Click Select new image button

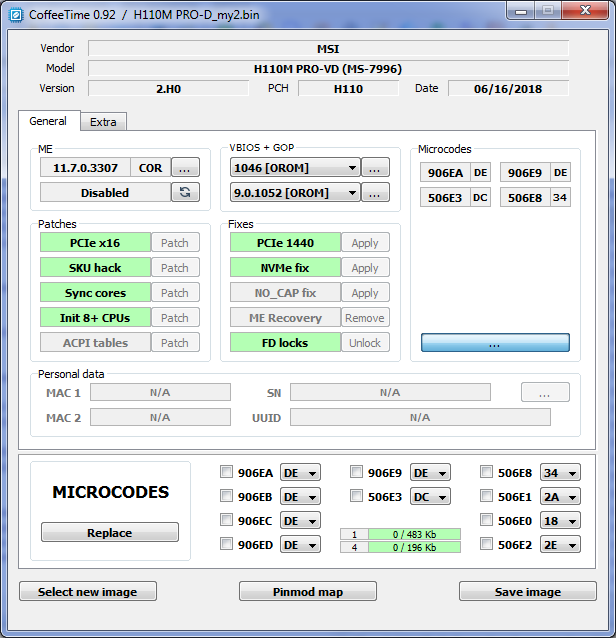pos(88,591)
